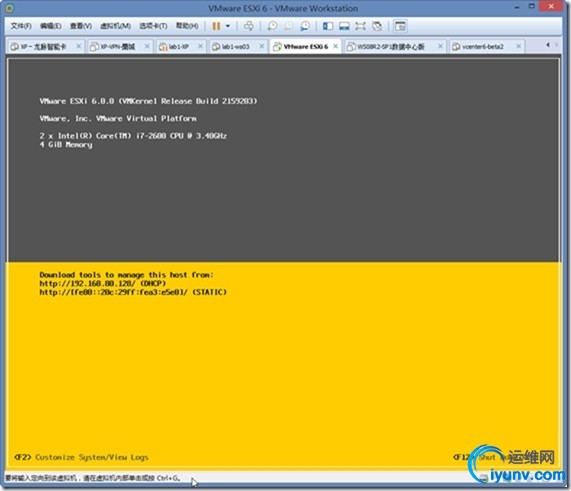571x491 pixels.
Task: Click the send Ctrl+Alt+Del toolbar icon
Action: 249,26
